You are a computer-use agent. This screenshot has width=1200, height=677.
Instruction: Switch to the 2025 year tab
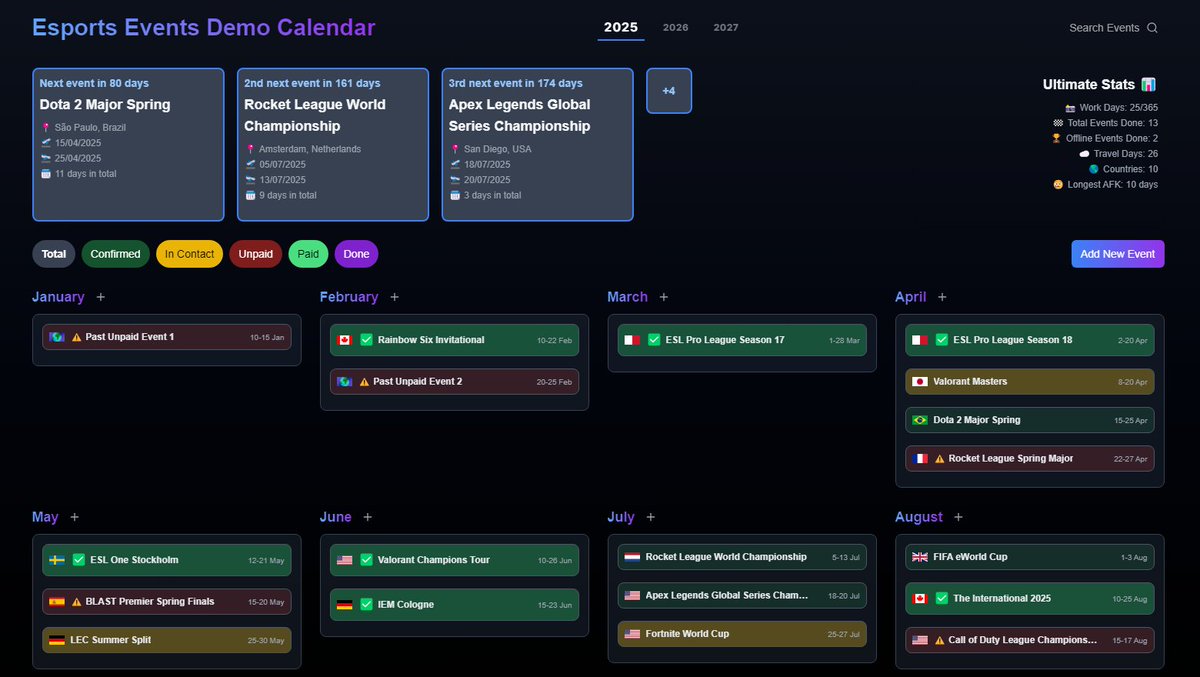[621, 28]
